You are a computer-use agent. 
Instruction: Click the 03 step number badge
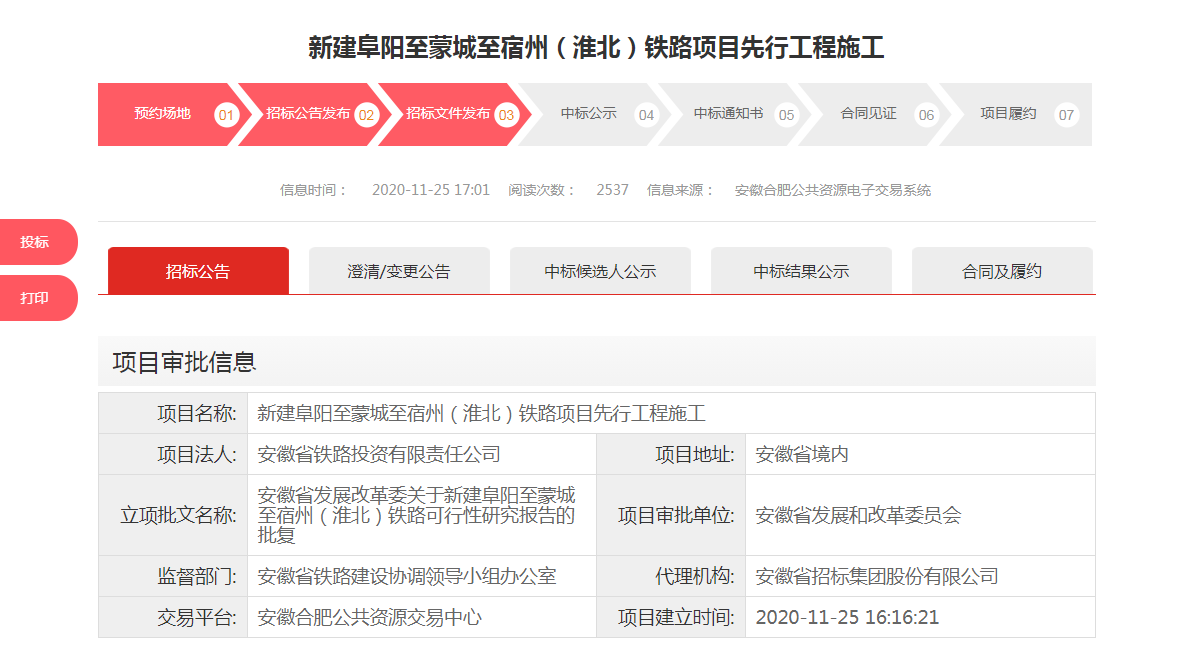coord(506,115)
